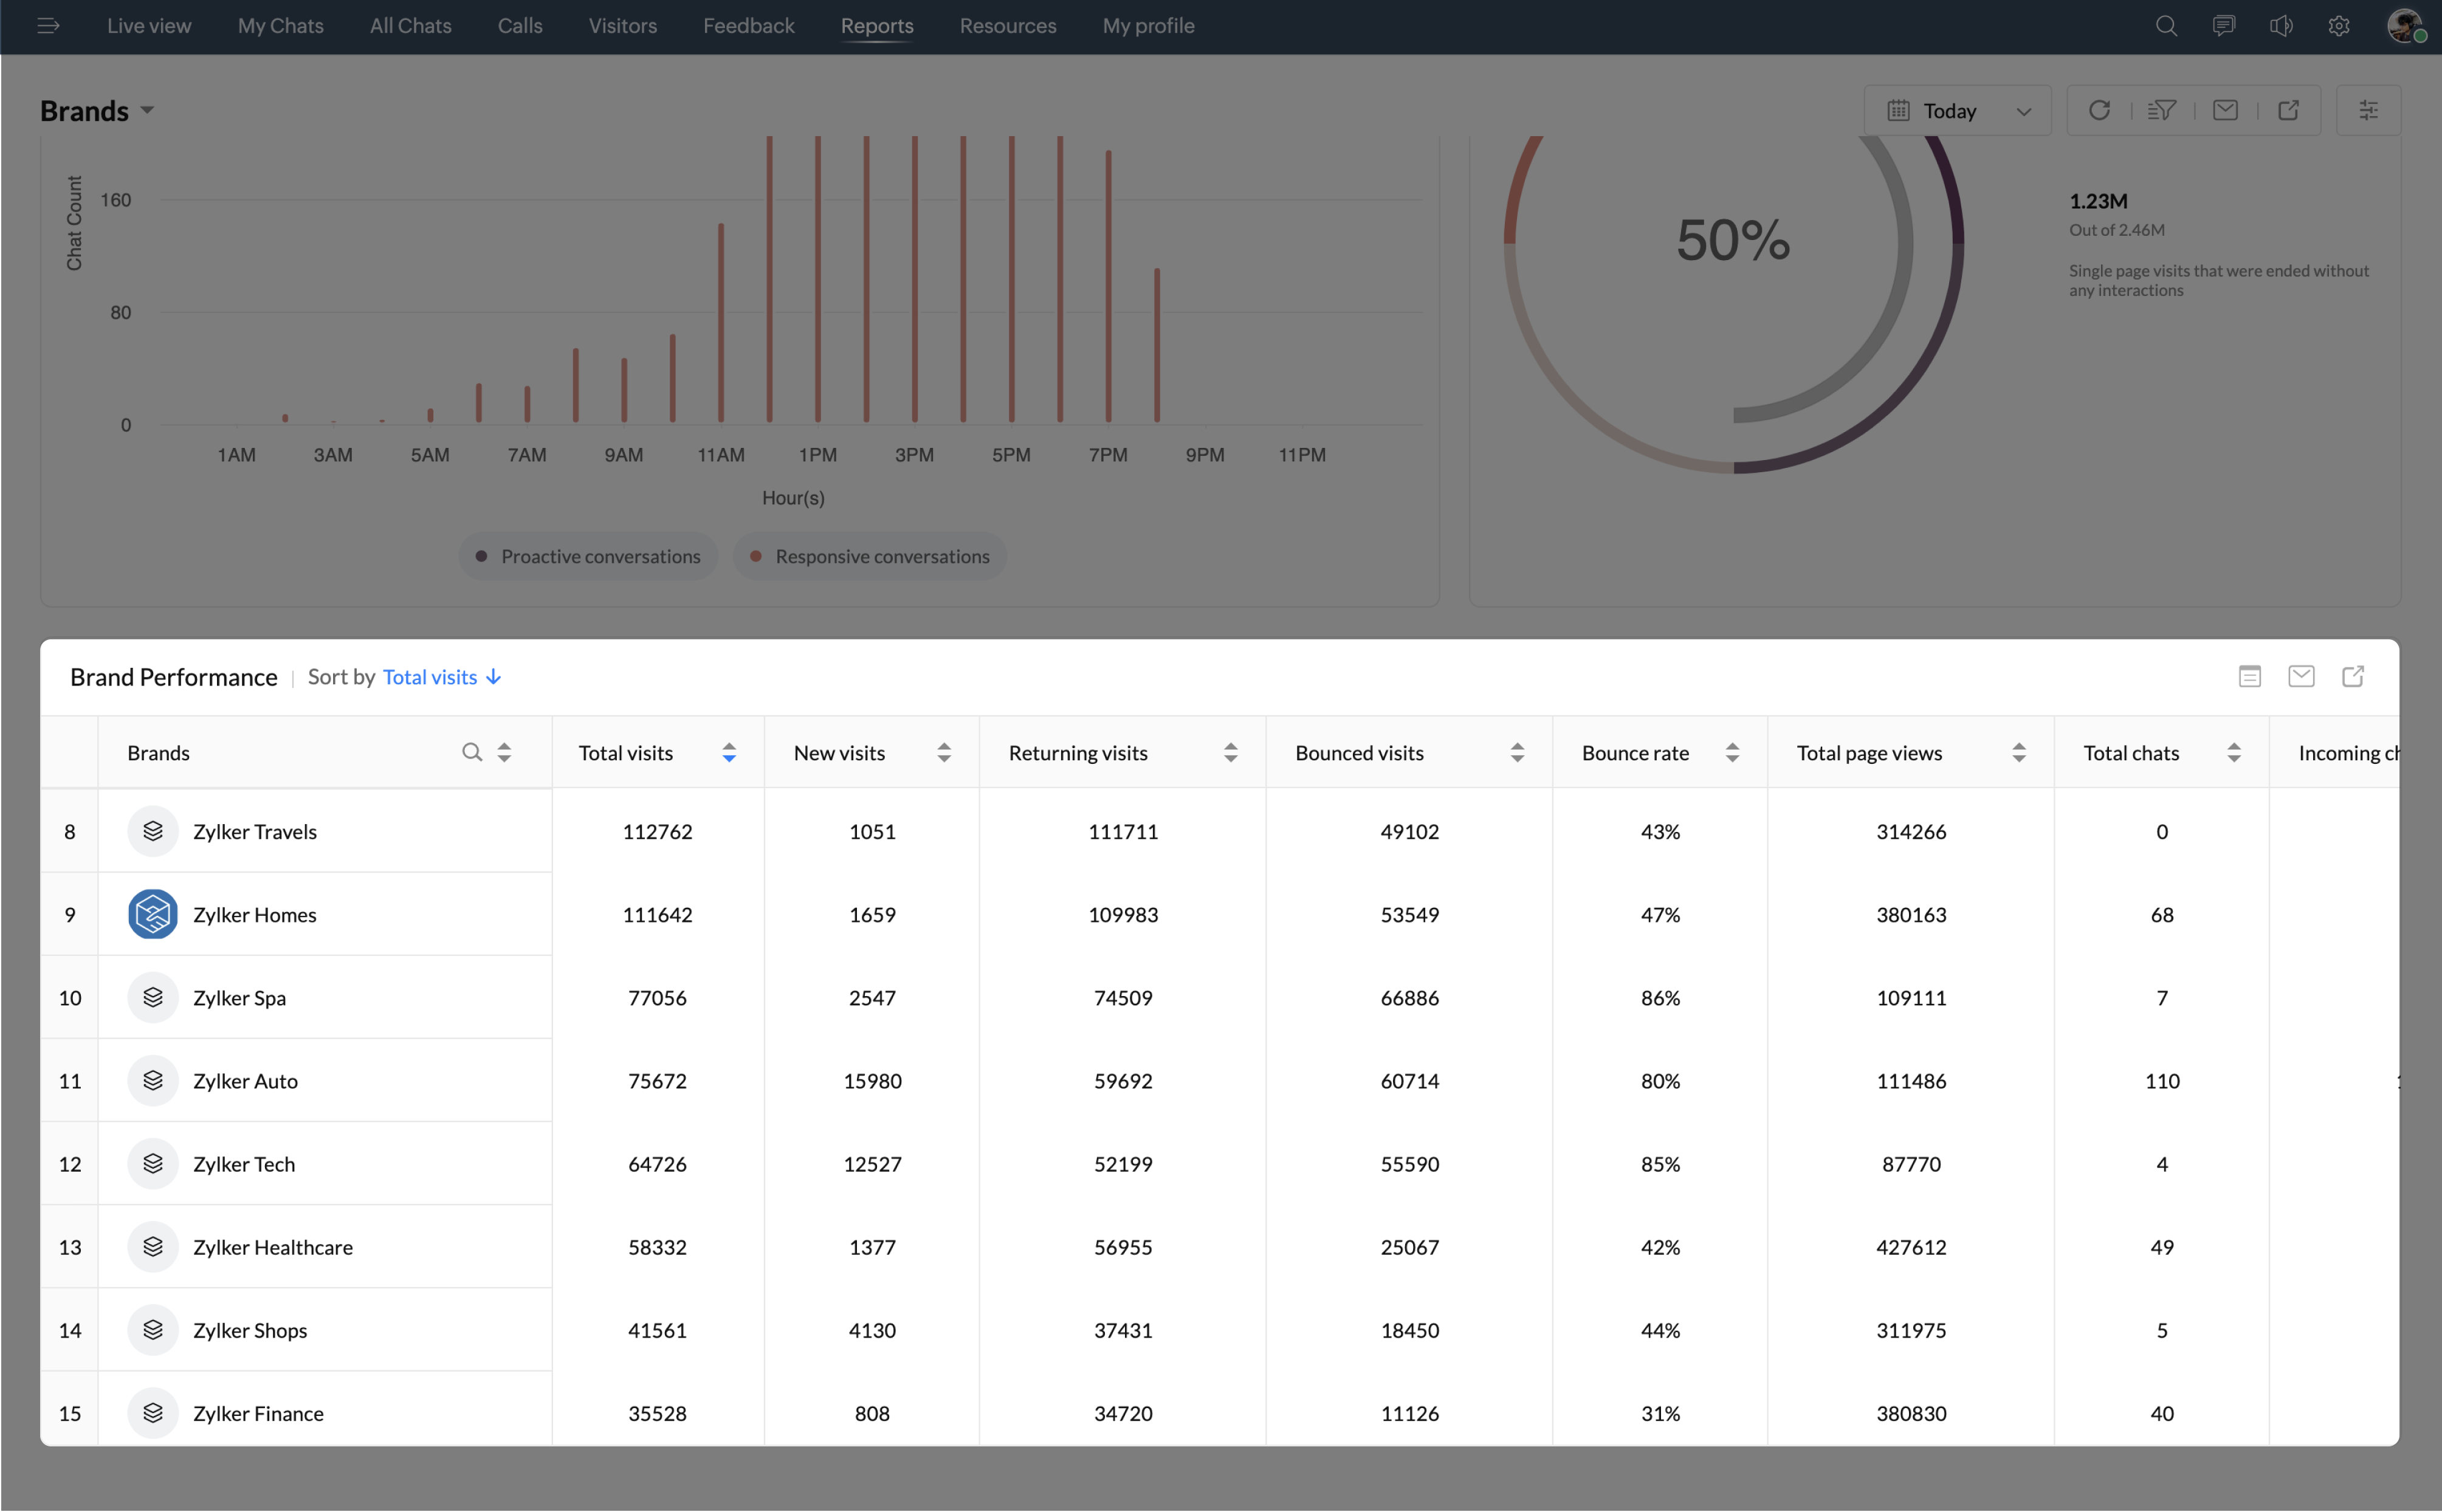Click the email icon in Brand Performance header
2442x1512 pixels.
[2301, 677]
